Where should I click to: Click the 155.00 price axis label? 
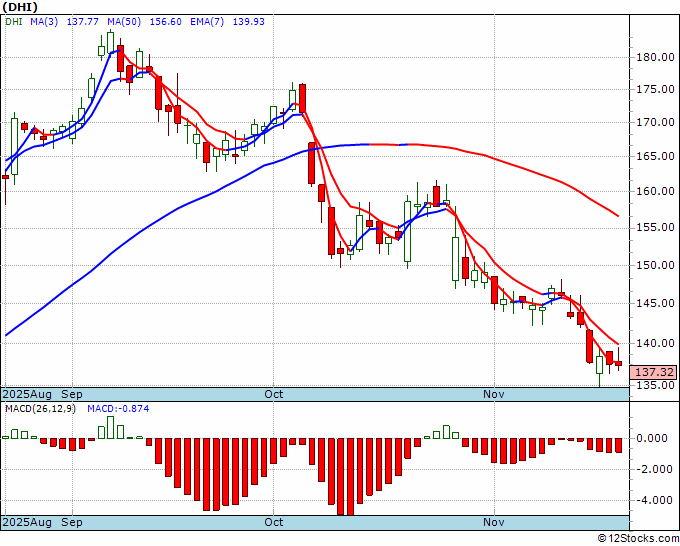click(x=655, y=227)
